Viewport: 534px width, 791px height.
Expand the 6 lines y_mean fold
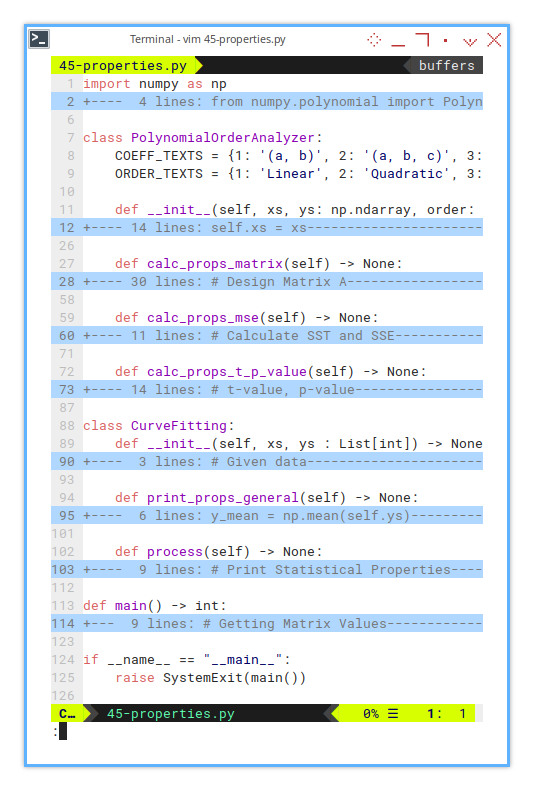click(x=267, y=516)
